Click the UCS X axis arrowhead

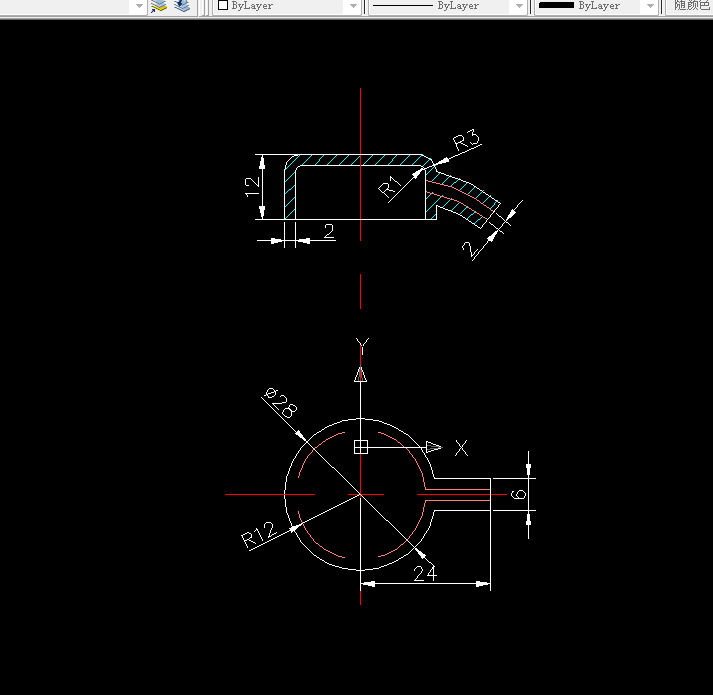click(x=434, y=448)
